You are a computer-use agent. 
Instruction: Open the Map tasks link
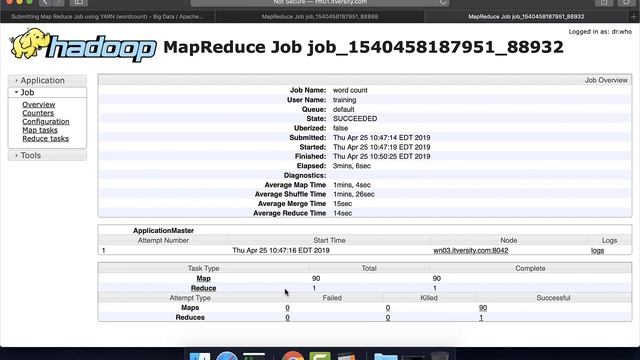pyautogui.click(x=40, y=130)
